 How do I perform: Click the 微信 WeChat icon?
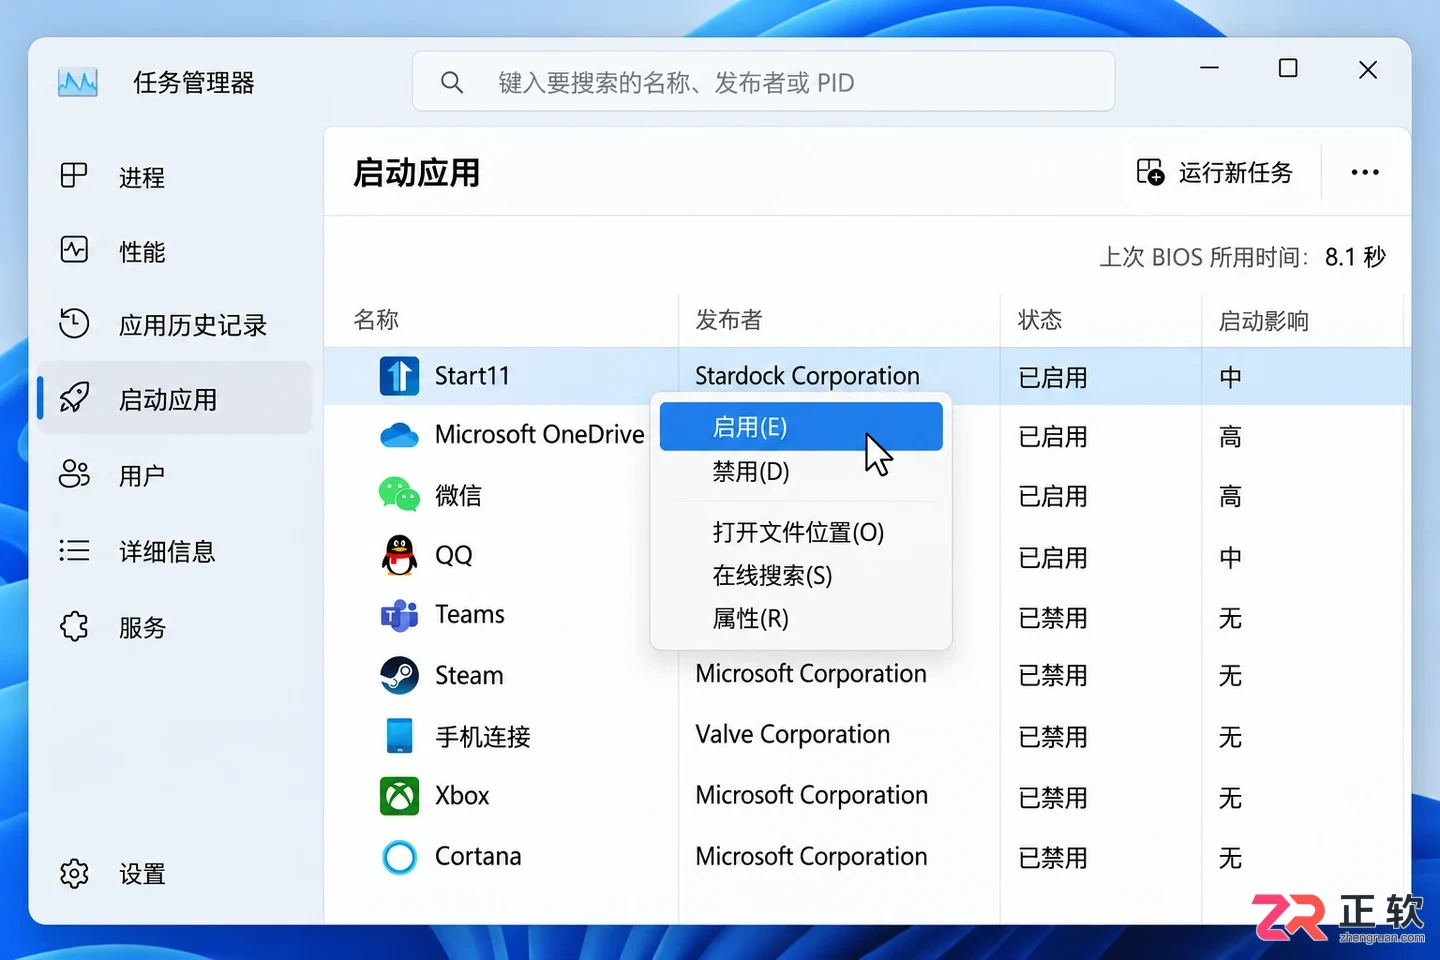pyautogui.click(x=399, y=494)
